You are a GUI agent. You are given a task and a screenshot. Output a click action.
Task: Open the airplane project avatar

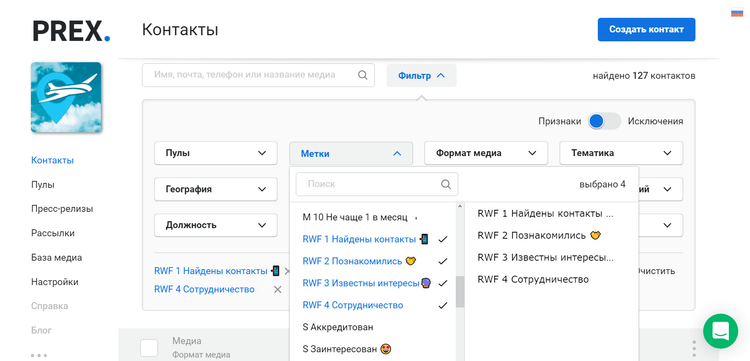(x=66, y=97)
